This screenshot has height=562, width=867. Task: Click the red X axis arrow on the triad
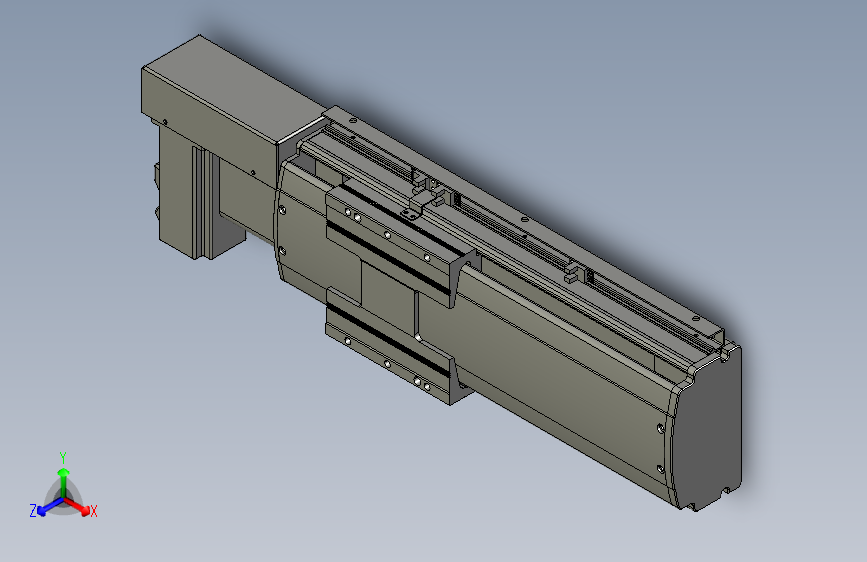[x=77, y=506]
